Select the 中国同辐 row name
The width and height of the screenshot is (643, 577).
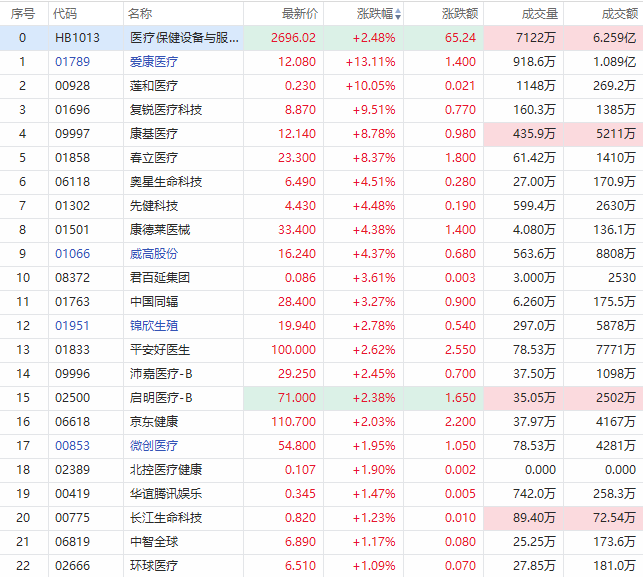pos(154,302)
